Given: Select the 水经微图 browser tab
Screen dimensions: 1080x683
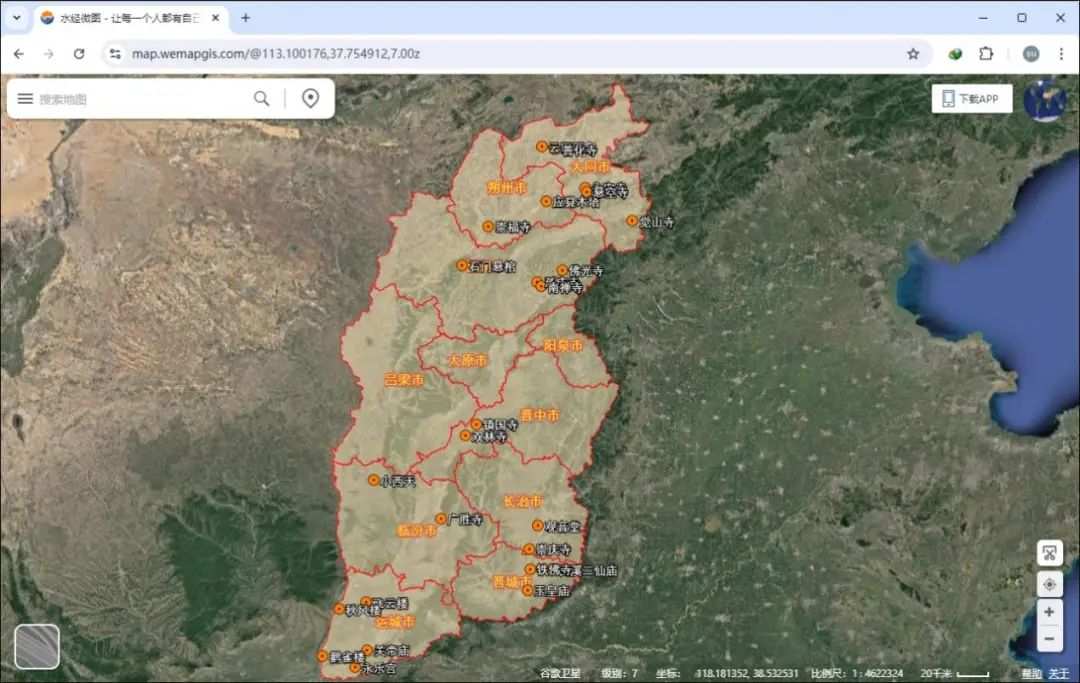Looking at the screenshot, I should [131, 18].
